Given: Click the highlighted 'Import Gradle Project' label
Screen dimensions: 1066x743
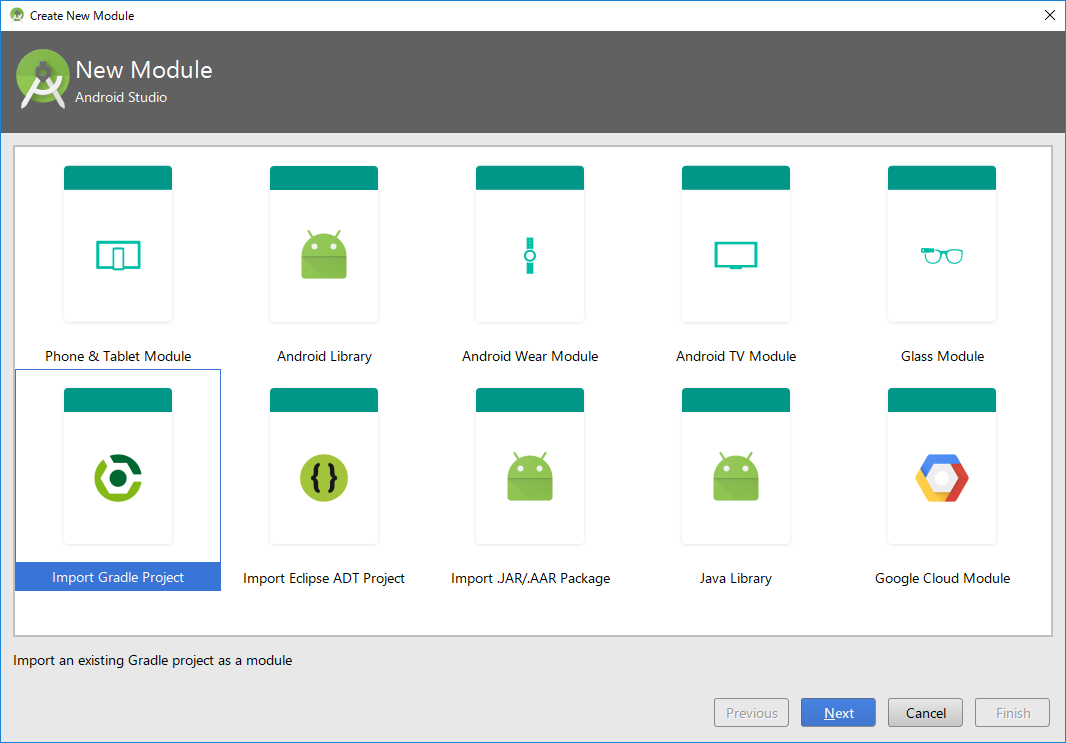Looking at the screenshot, I should 118,577.
